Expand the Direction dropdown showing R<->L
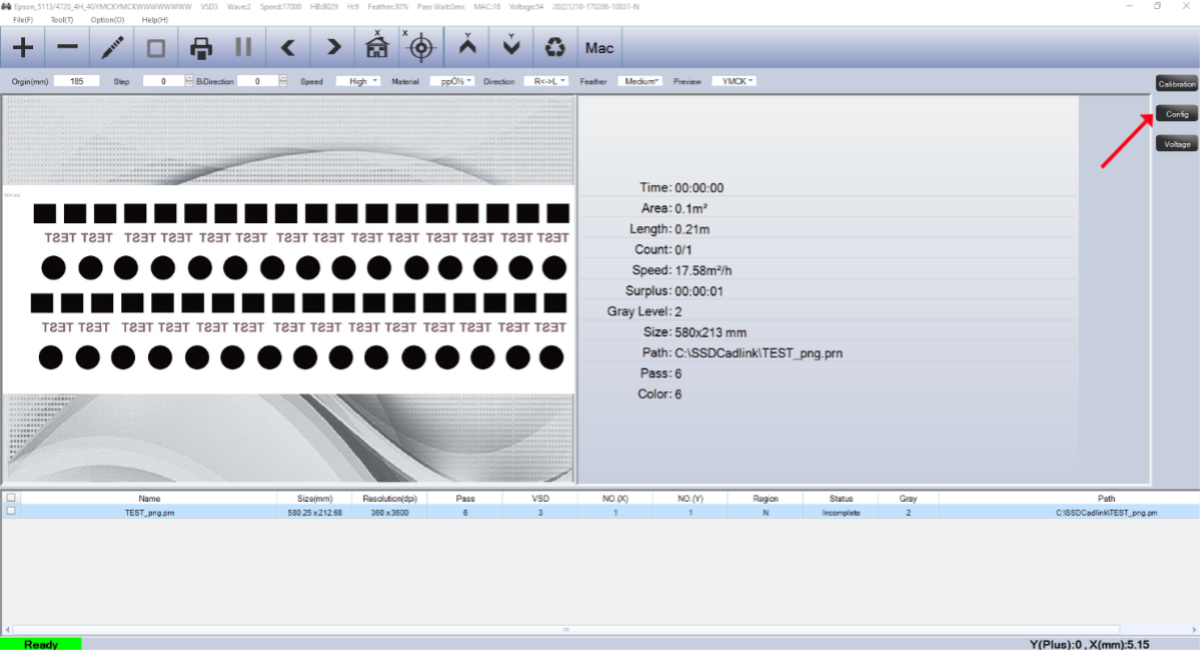The height and width of the screenshot is (653, 1203). 546,81
